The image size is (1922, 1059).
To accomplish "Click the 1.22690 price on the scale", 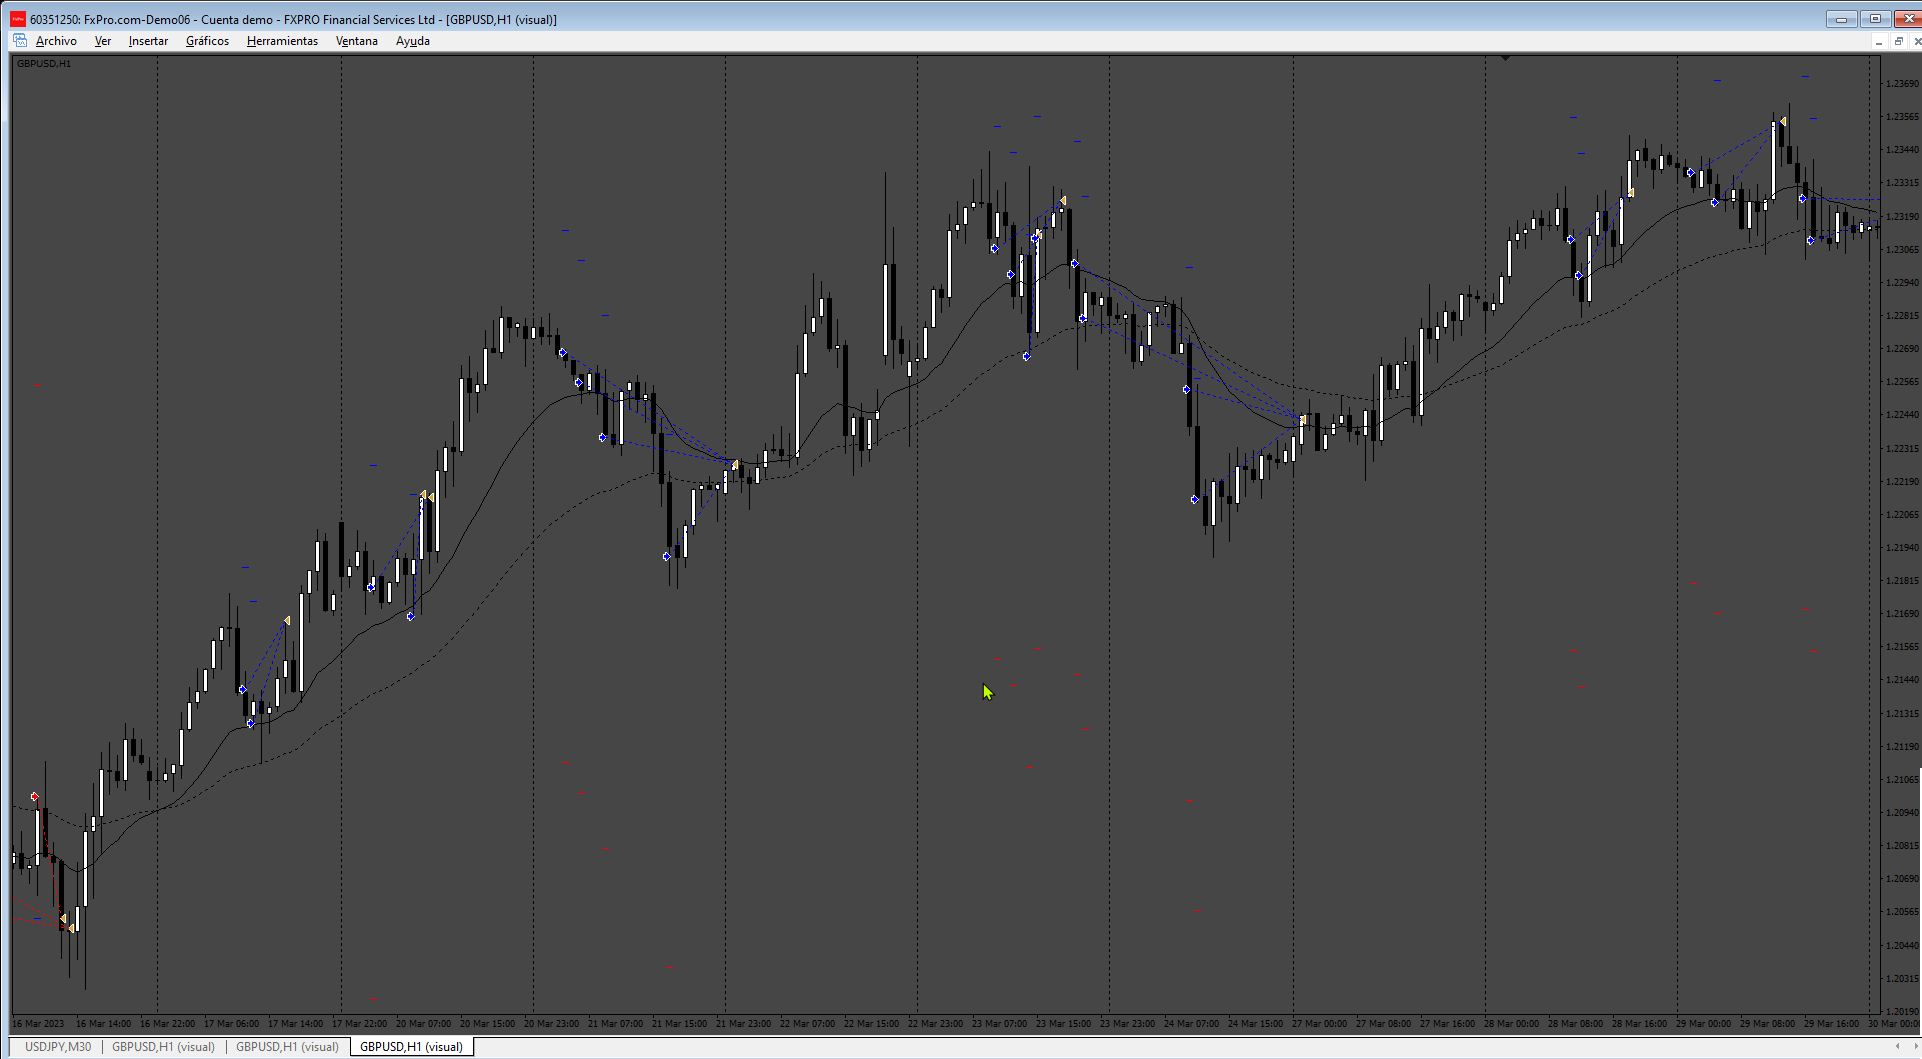I will tap(1902, 349).
